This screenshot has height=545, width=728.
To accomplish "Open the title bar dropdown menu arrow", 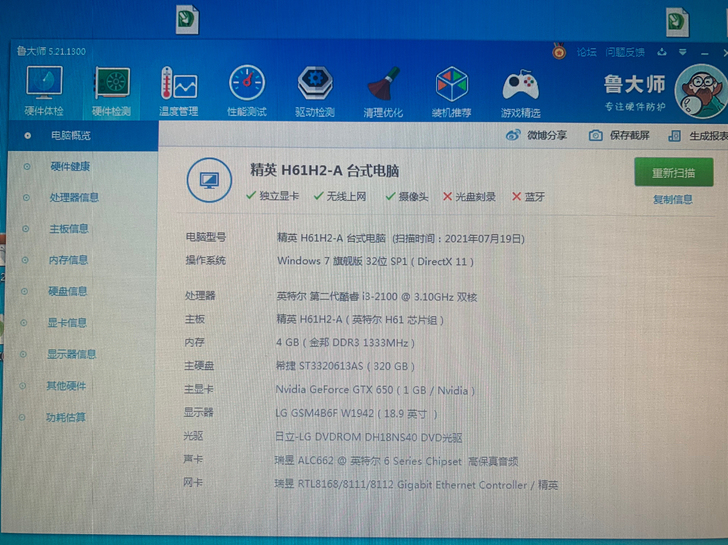I will [x=682, y=52].
